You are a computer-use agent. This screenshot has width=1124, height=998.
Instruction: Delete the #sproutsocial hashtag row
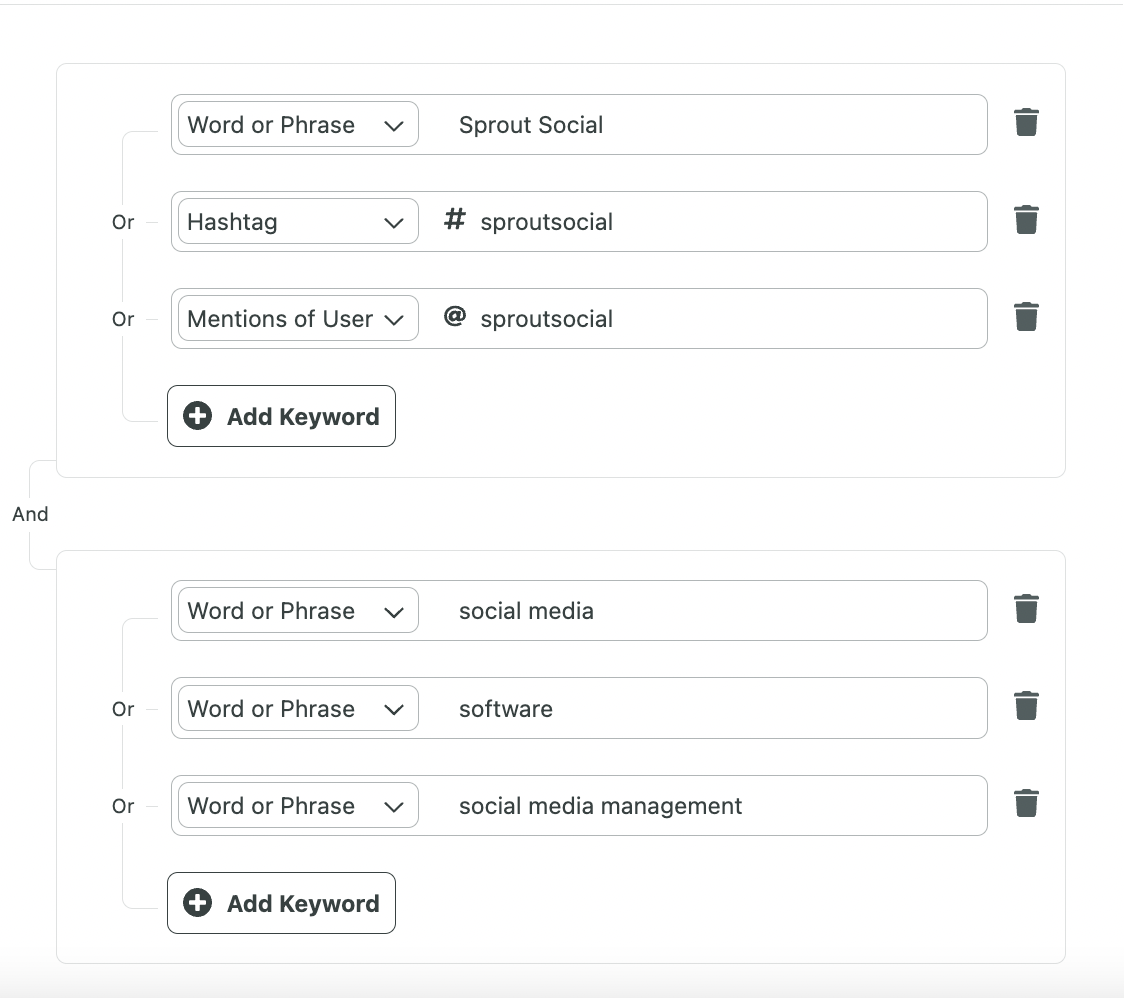pyautogui.click(x=1026, y=220)
